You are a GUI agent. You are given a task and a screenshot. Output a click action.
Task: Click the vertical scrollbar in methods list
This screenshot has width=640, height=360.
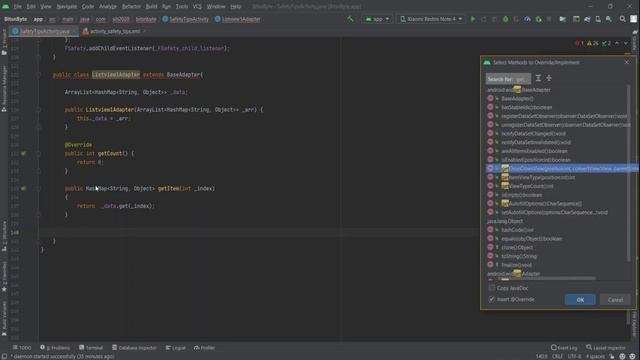(x=628, y=173)
